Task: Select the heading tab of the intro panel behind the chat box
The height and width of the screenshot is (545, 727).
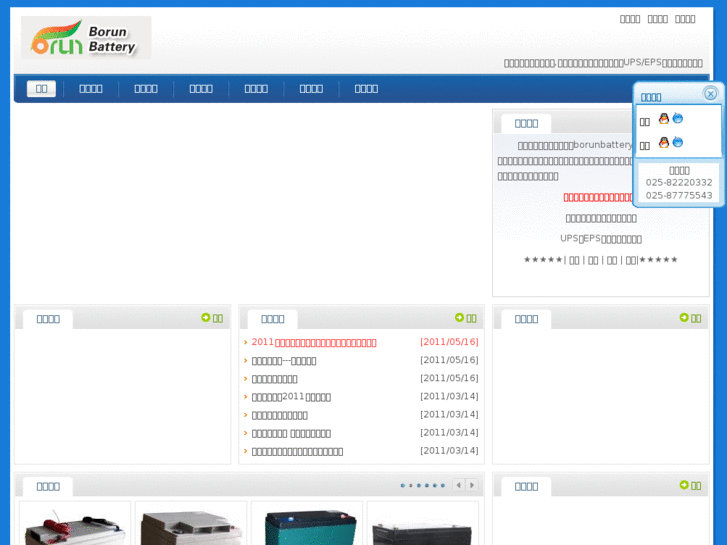Action: point(526,123)
